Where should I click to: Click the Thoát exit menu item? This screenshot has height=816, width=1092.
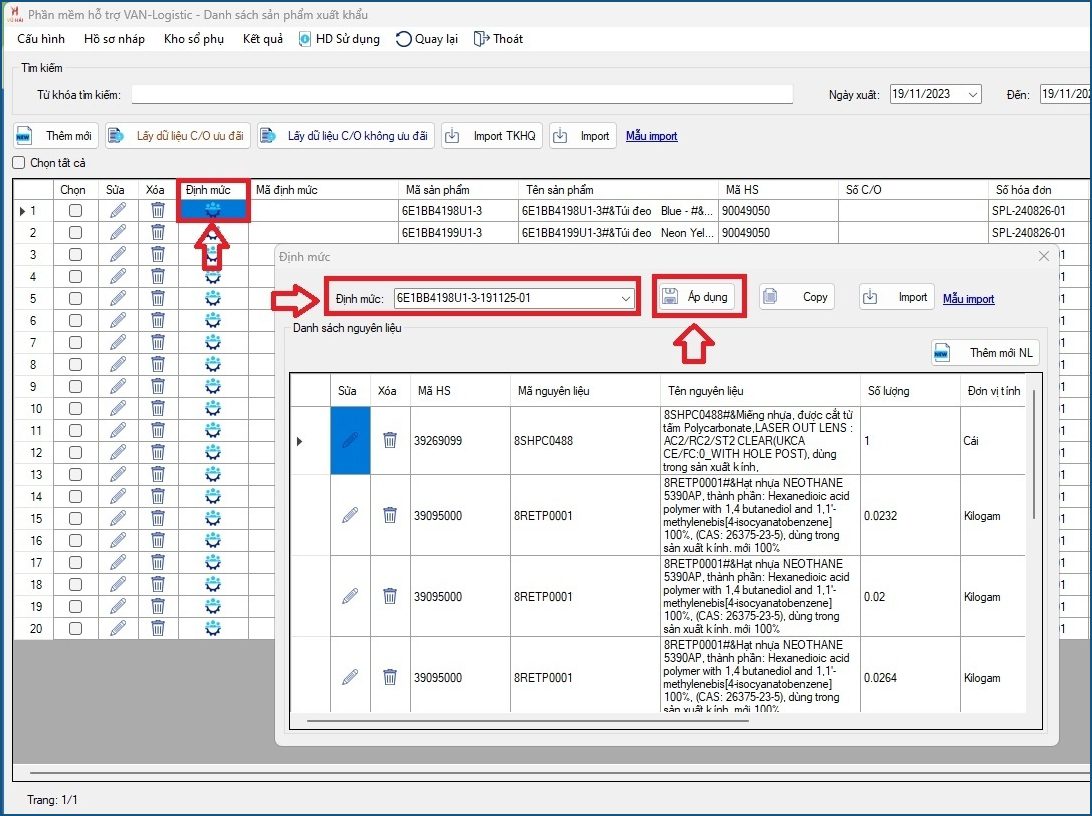(x=498, y=39)
